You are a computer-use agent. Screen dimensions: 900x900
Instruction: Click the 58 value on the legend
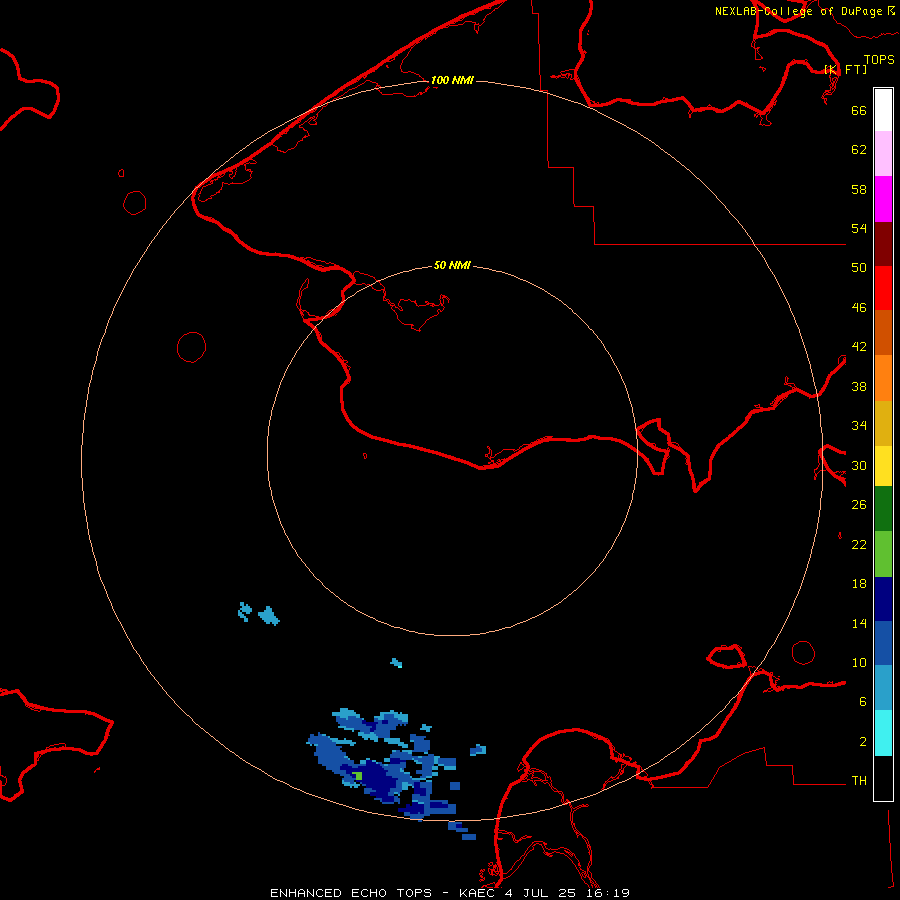tap(859, 189)
